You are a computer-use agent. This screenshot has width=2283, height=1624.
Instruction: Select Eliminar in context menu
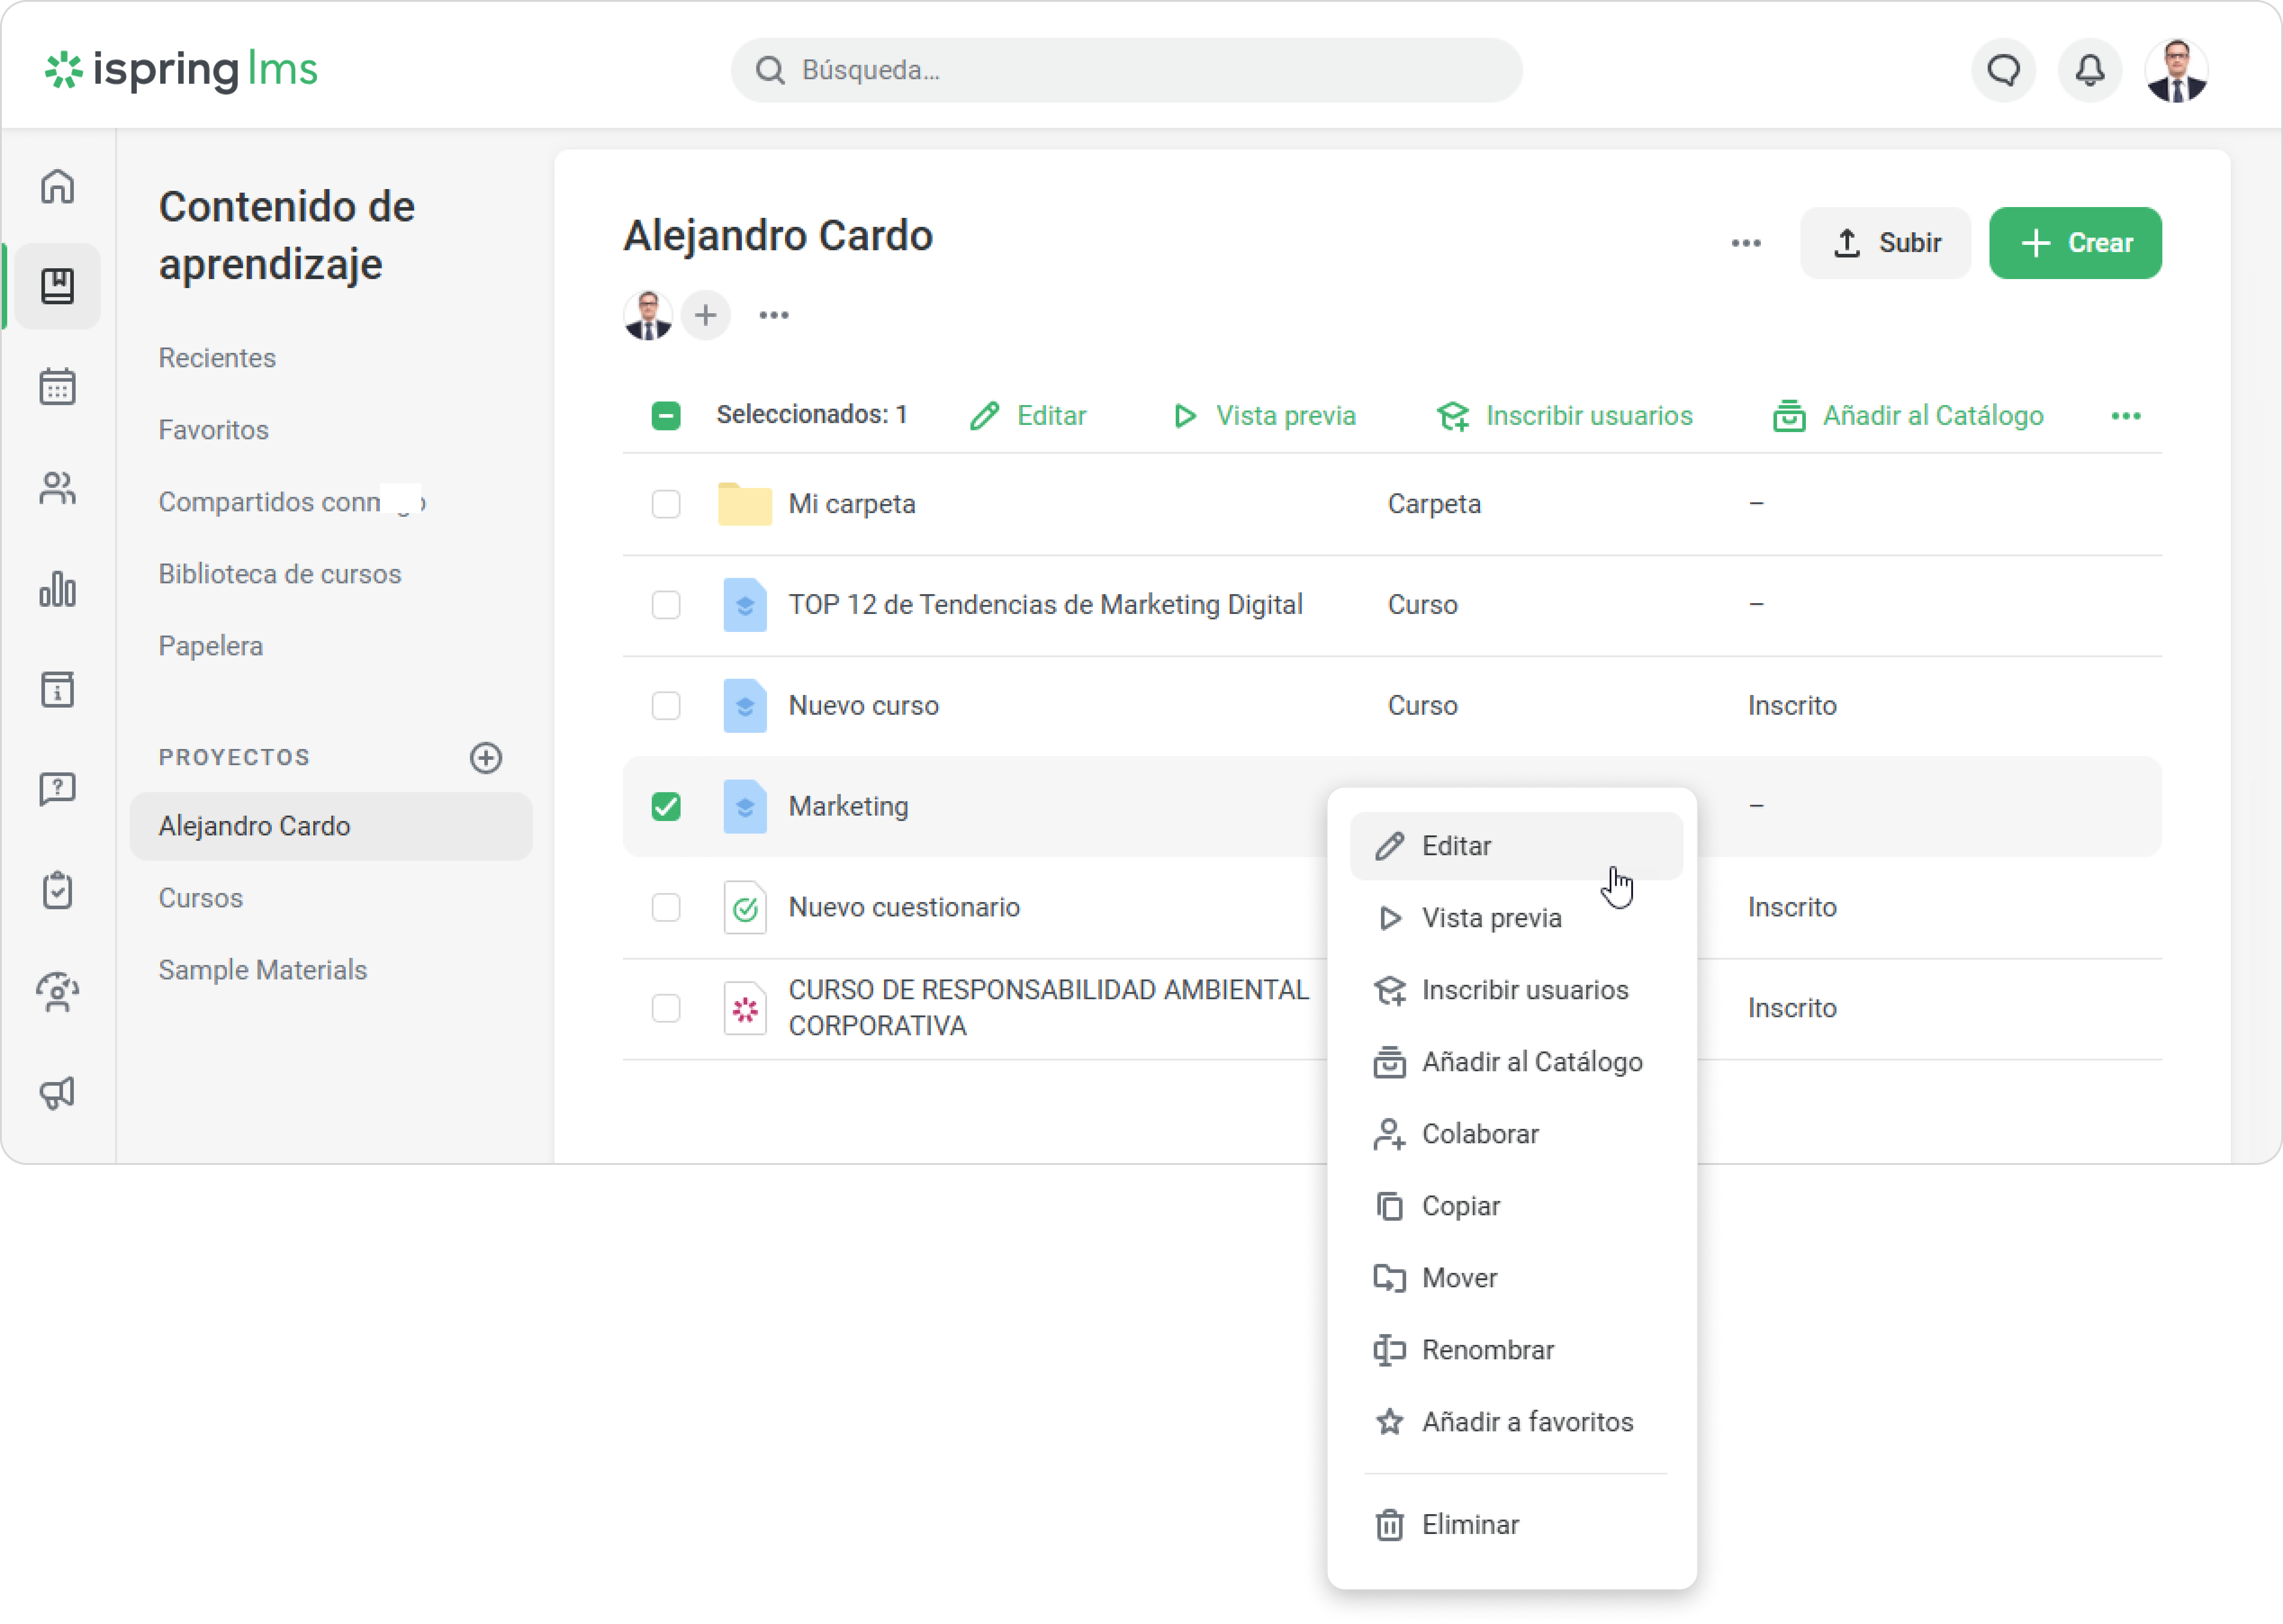(x=1469, y=1524)
